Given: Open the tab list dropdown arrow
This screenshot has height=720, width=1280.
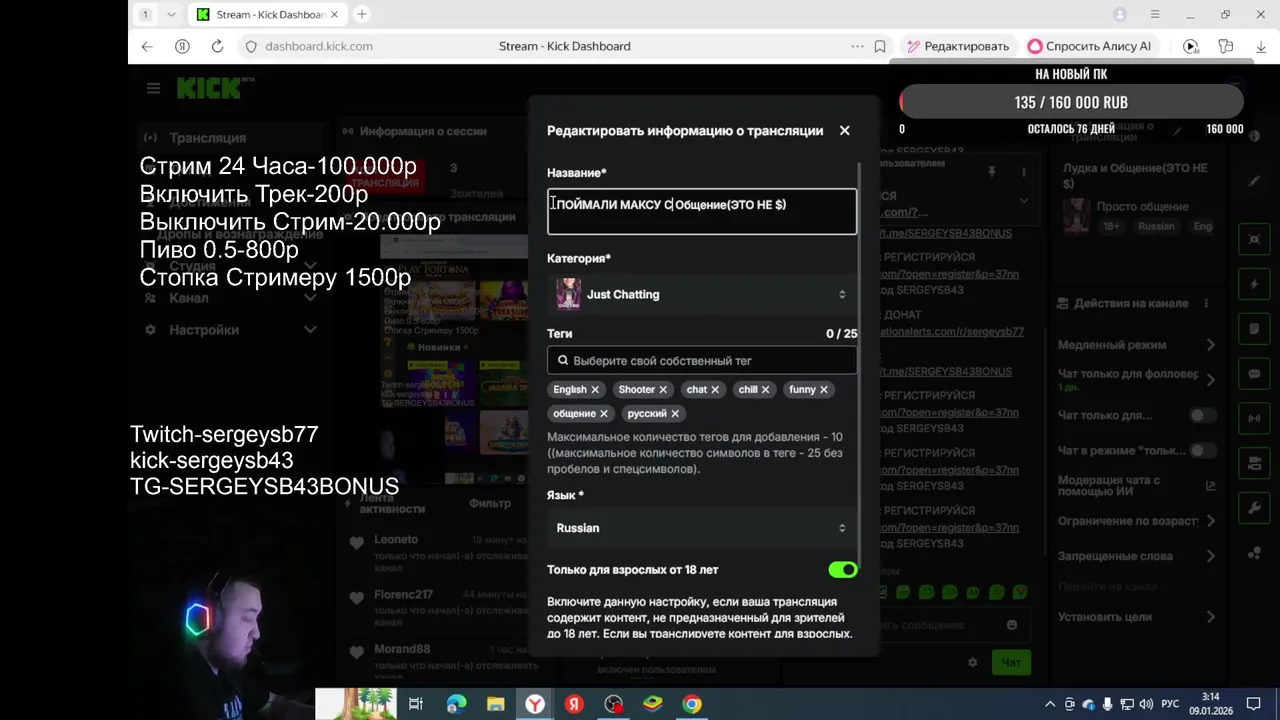Looking at the screenshot, I should (171, 14).
